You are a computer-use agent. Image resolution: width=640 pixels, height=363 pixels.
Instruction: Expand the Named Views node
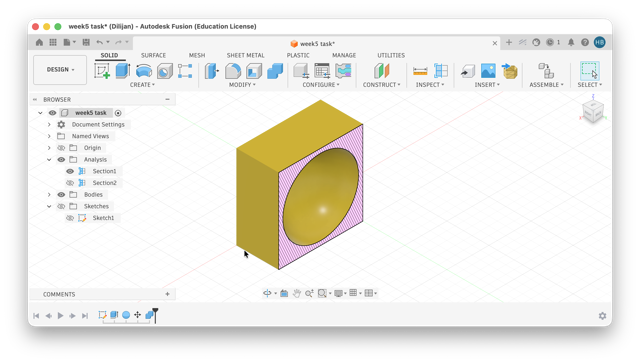(x=49, y=136)
